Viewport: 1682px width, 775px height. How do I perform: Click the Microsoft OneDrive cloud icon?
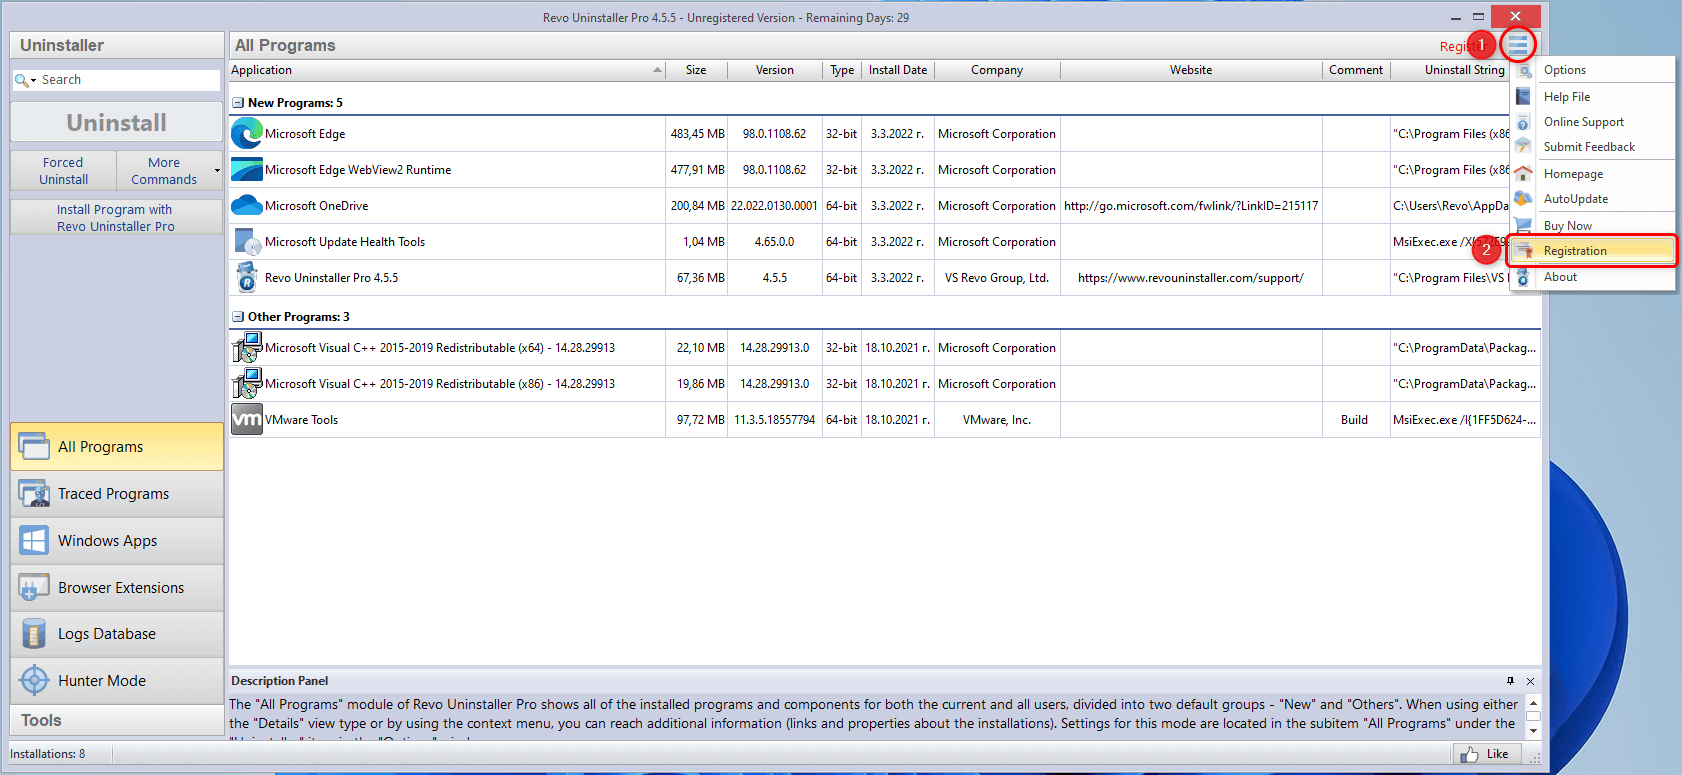[246, 206]
